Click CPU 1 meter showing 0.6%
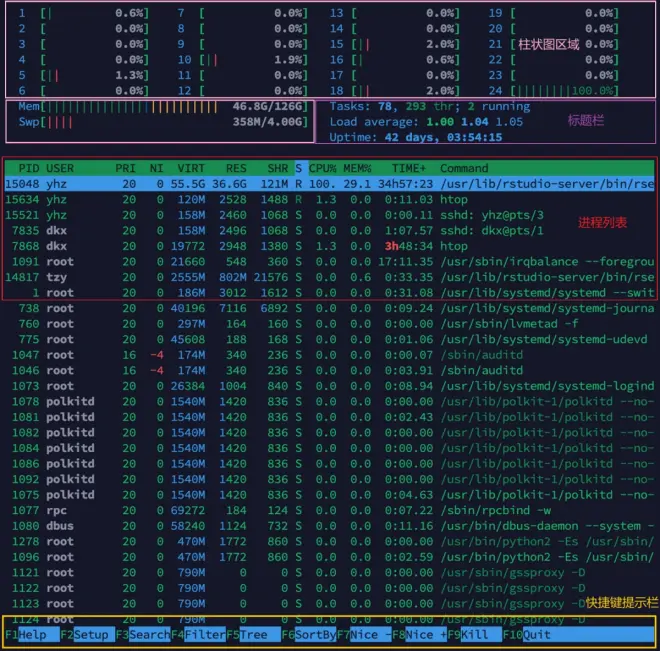660x651 pixels. coord(83,13)
